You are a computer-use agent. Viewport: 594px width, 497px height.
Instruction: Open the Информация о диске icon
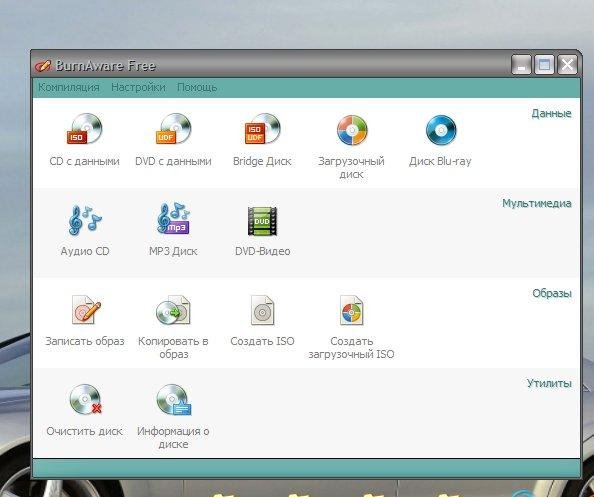coord(174,400)
